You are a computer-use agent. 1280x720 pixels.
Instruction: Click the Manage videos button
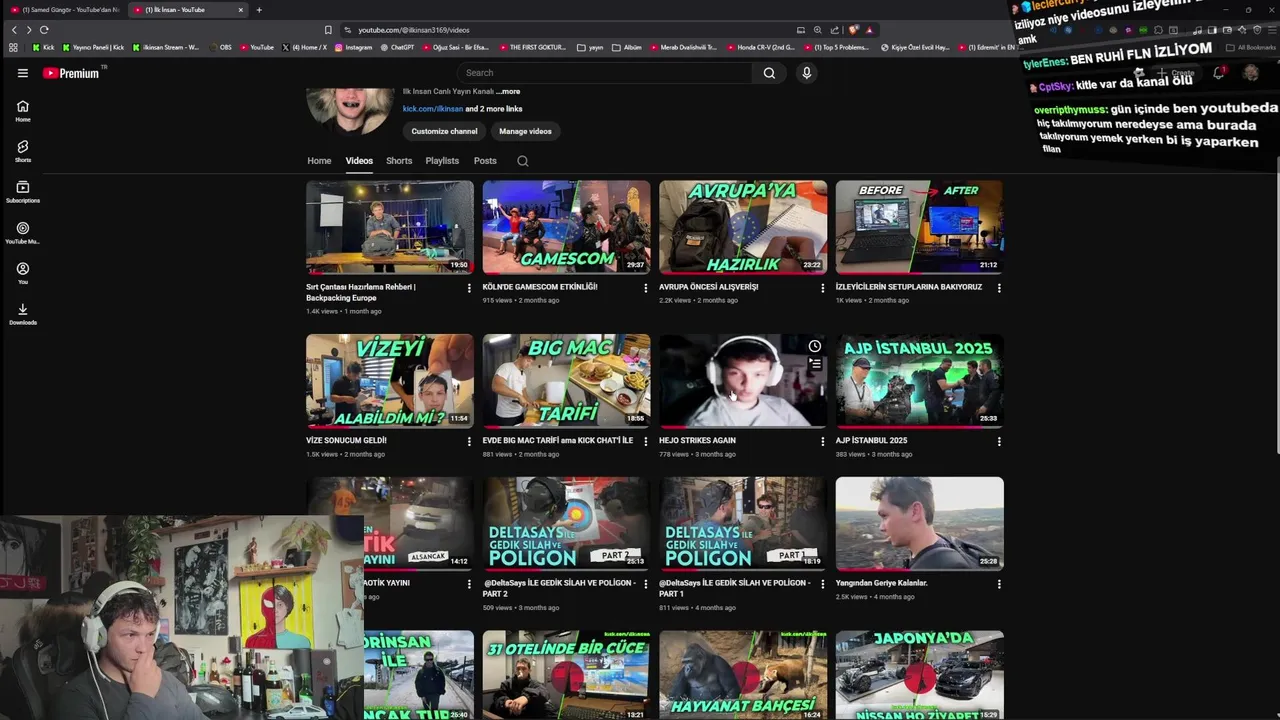coord(525,131)
